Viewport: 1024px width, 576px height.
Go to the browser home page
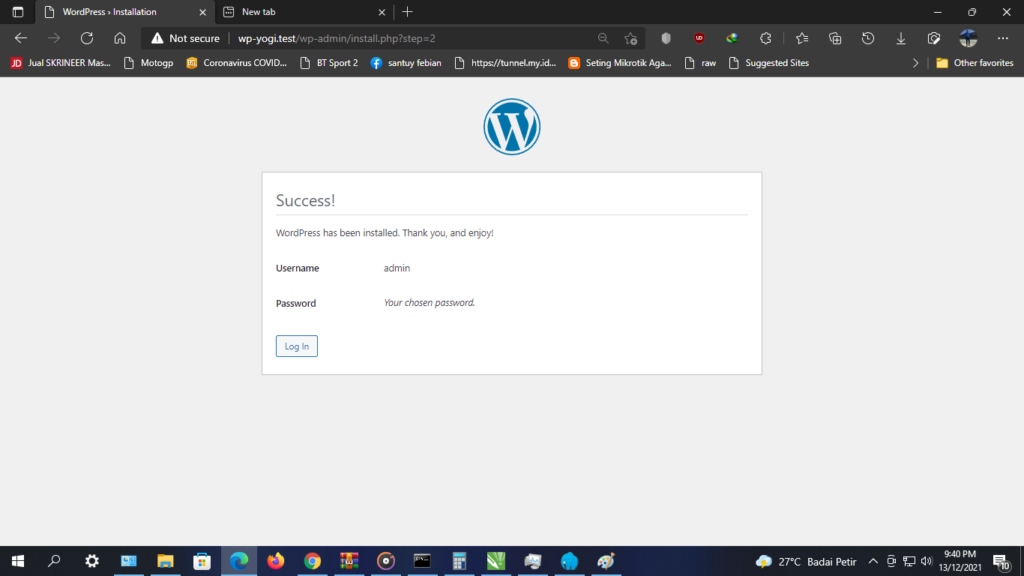click(120, 38)
